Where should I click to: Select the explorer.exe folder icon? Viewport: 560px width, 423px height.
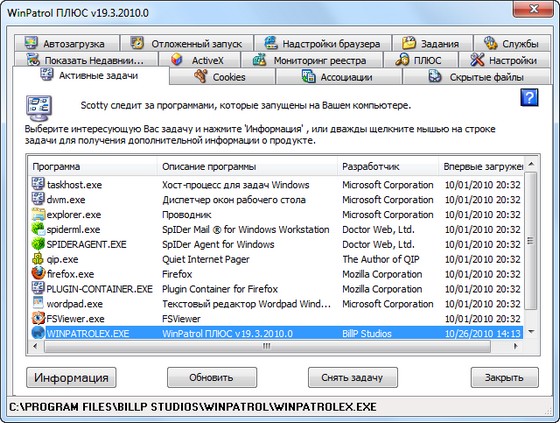38,214
